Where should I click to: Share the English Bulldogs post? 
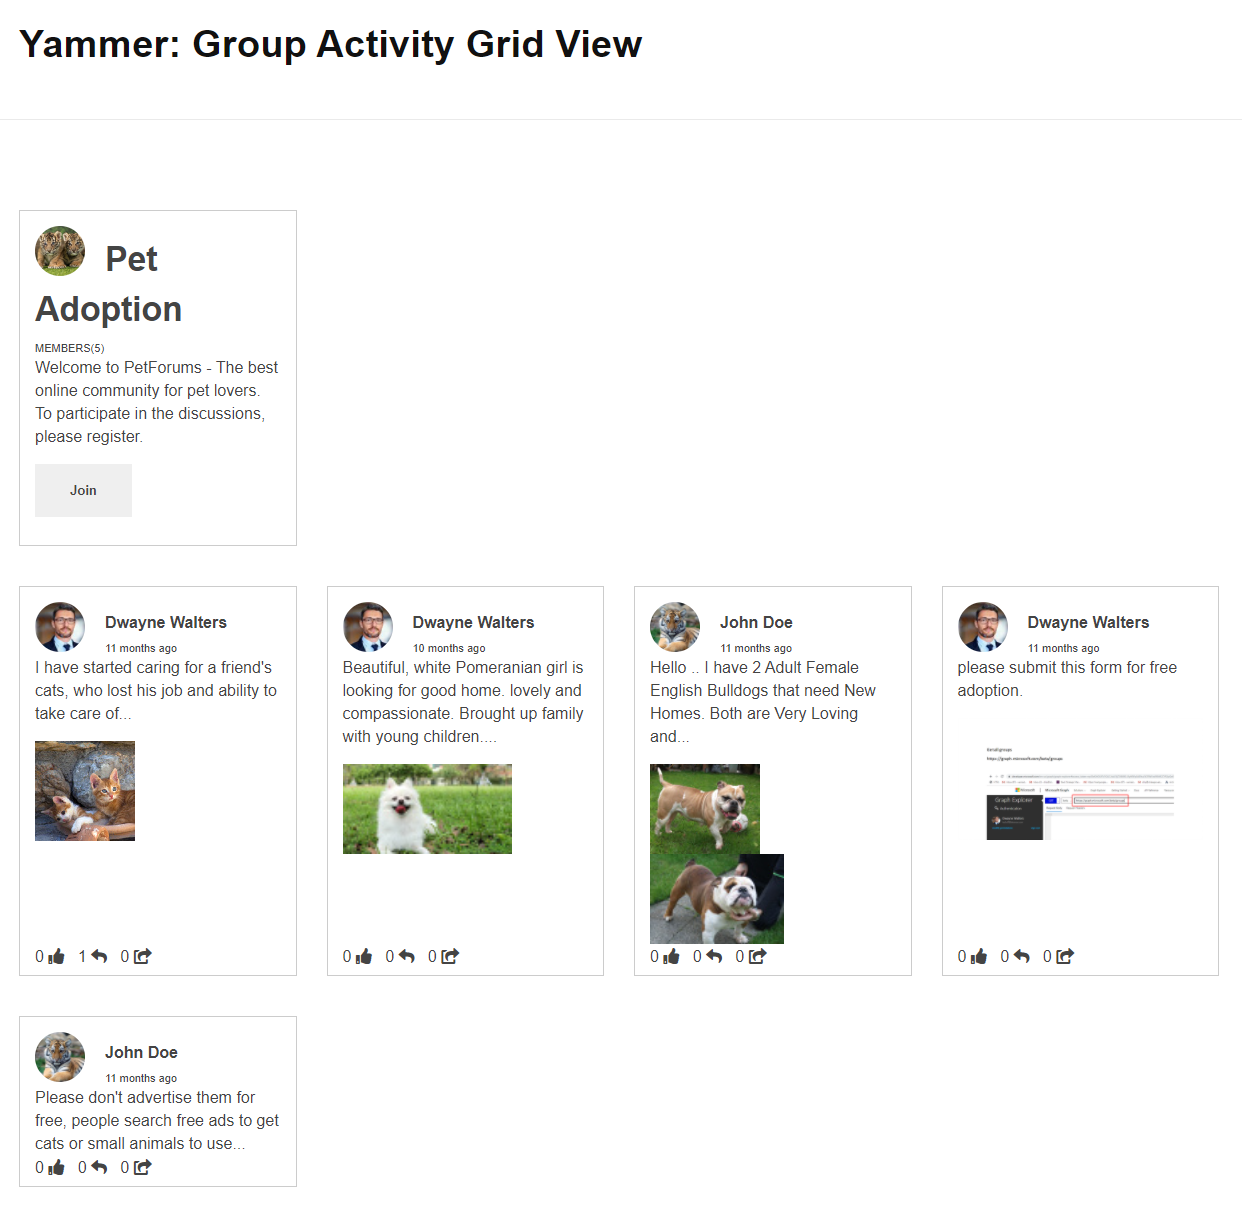tap(758, 957)
